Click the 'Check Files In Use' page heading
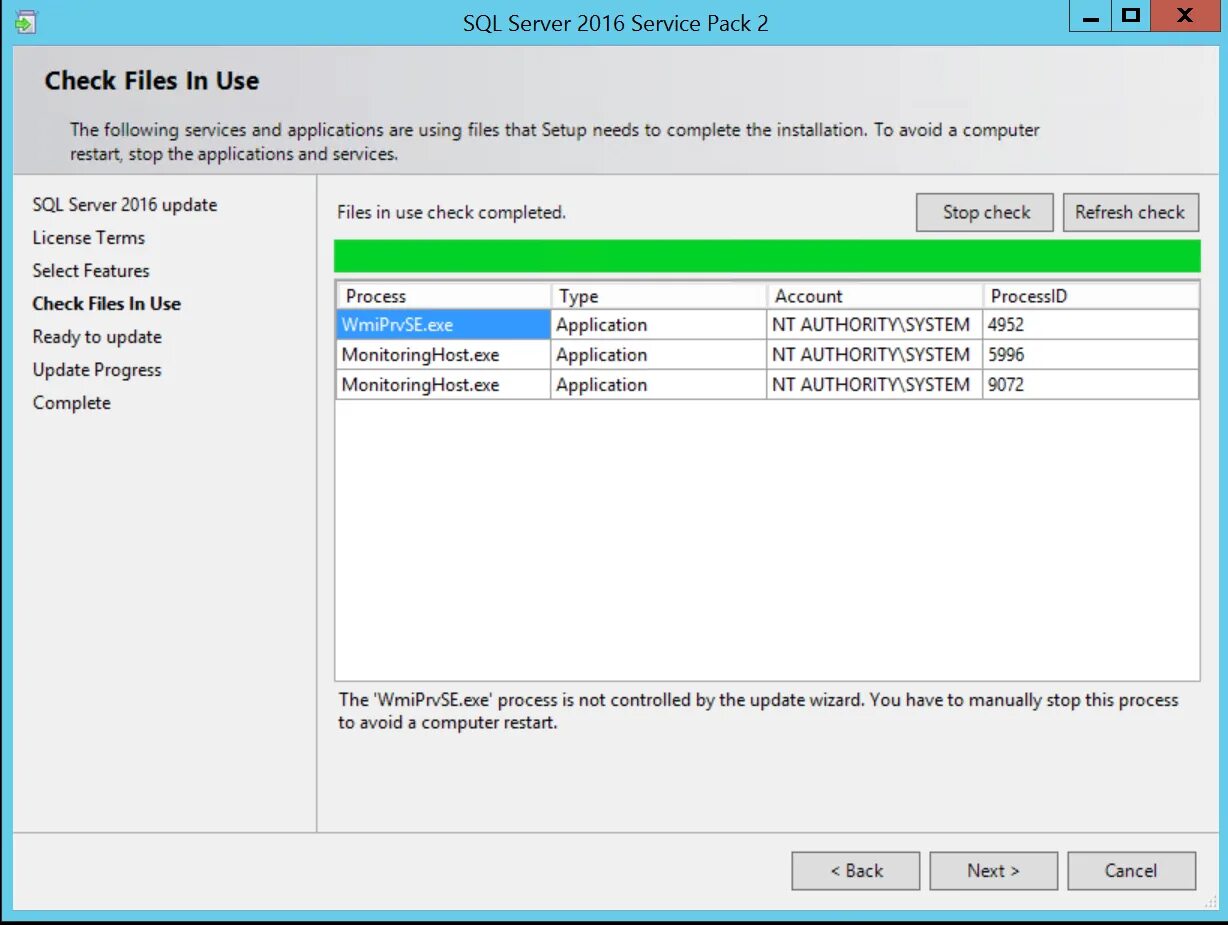This screenshot has width=1228, height=925. coord(152,81)
